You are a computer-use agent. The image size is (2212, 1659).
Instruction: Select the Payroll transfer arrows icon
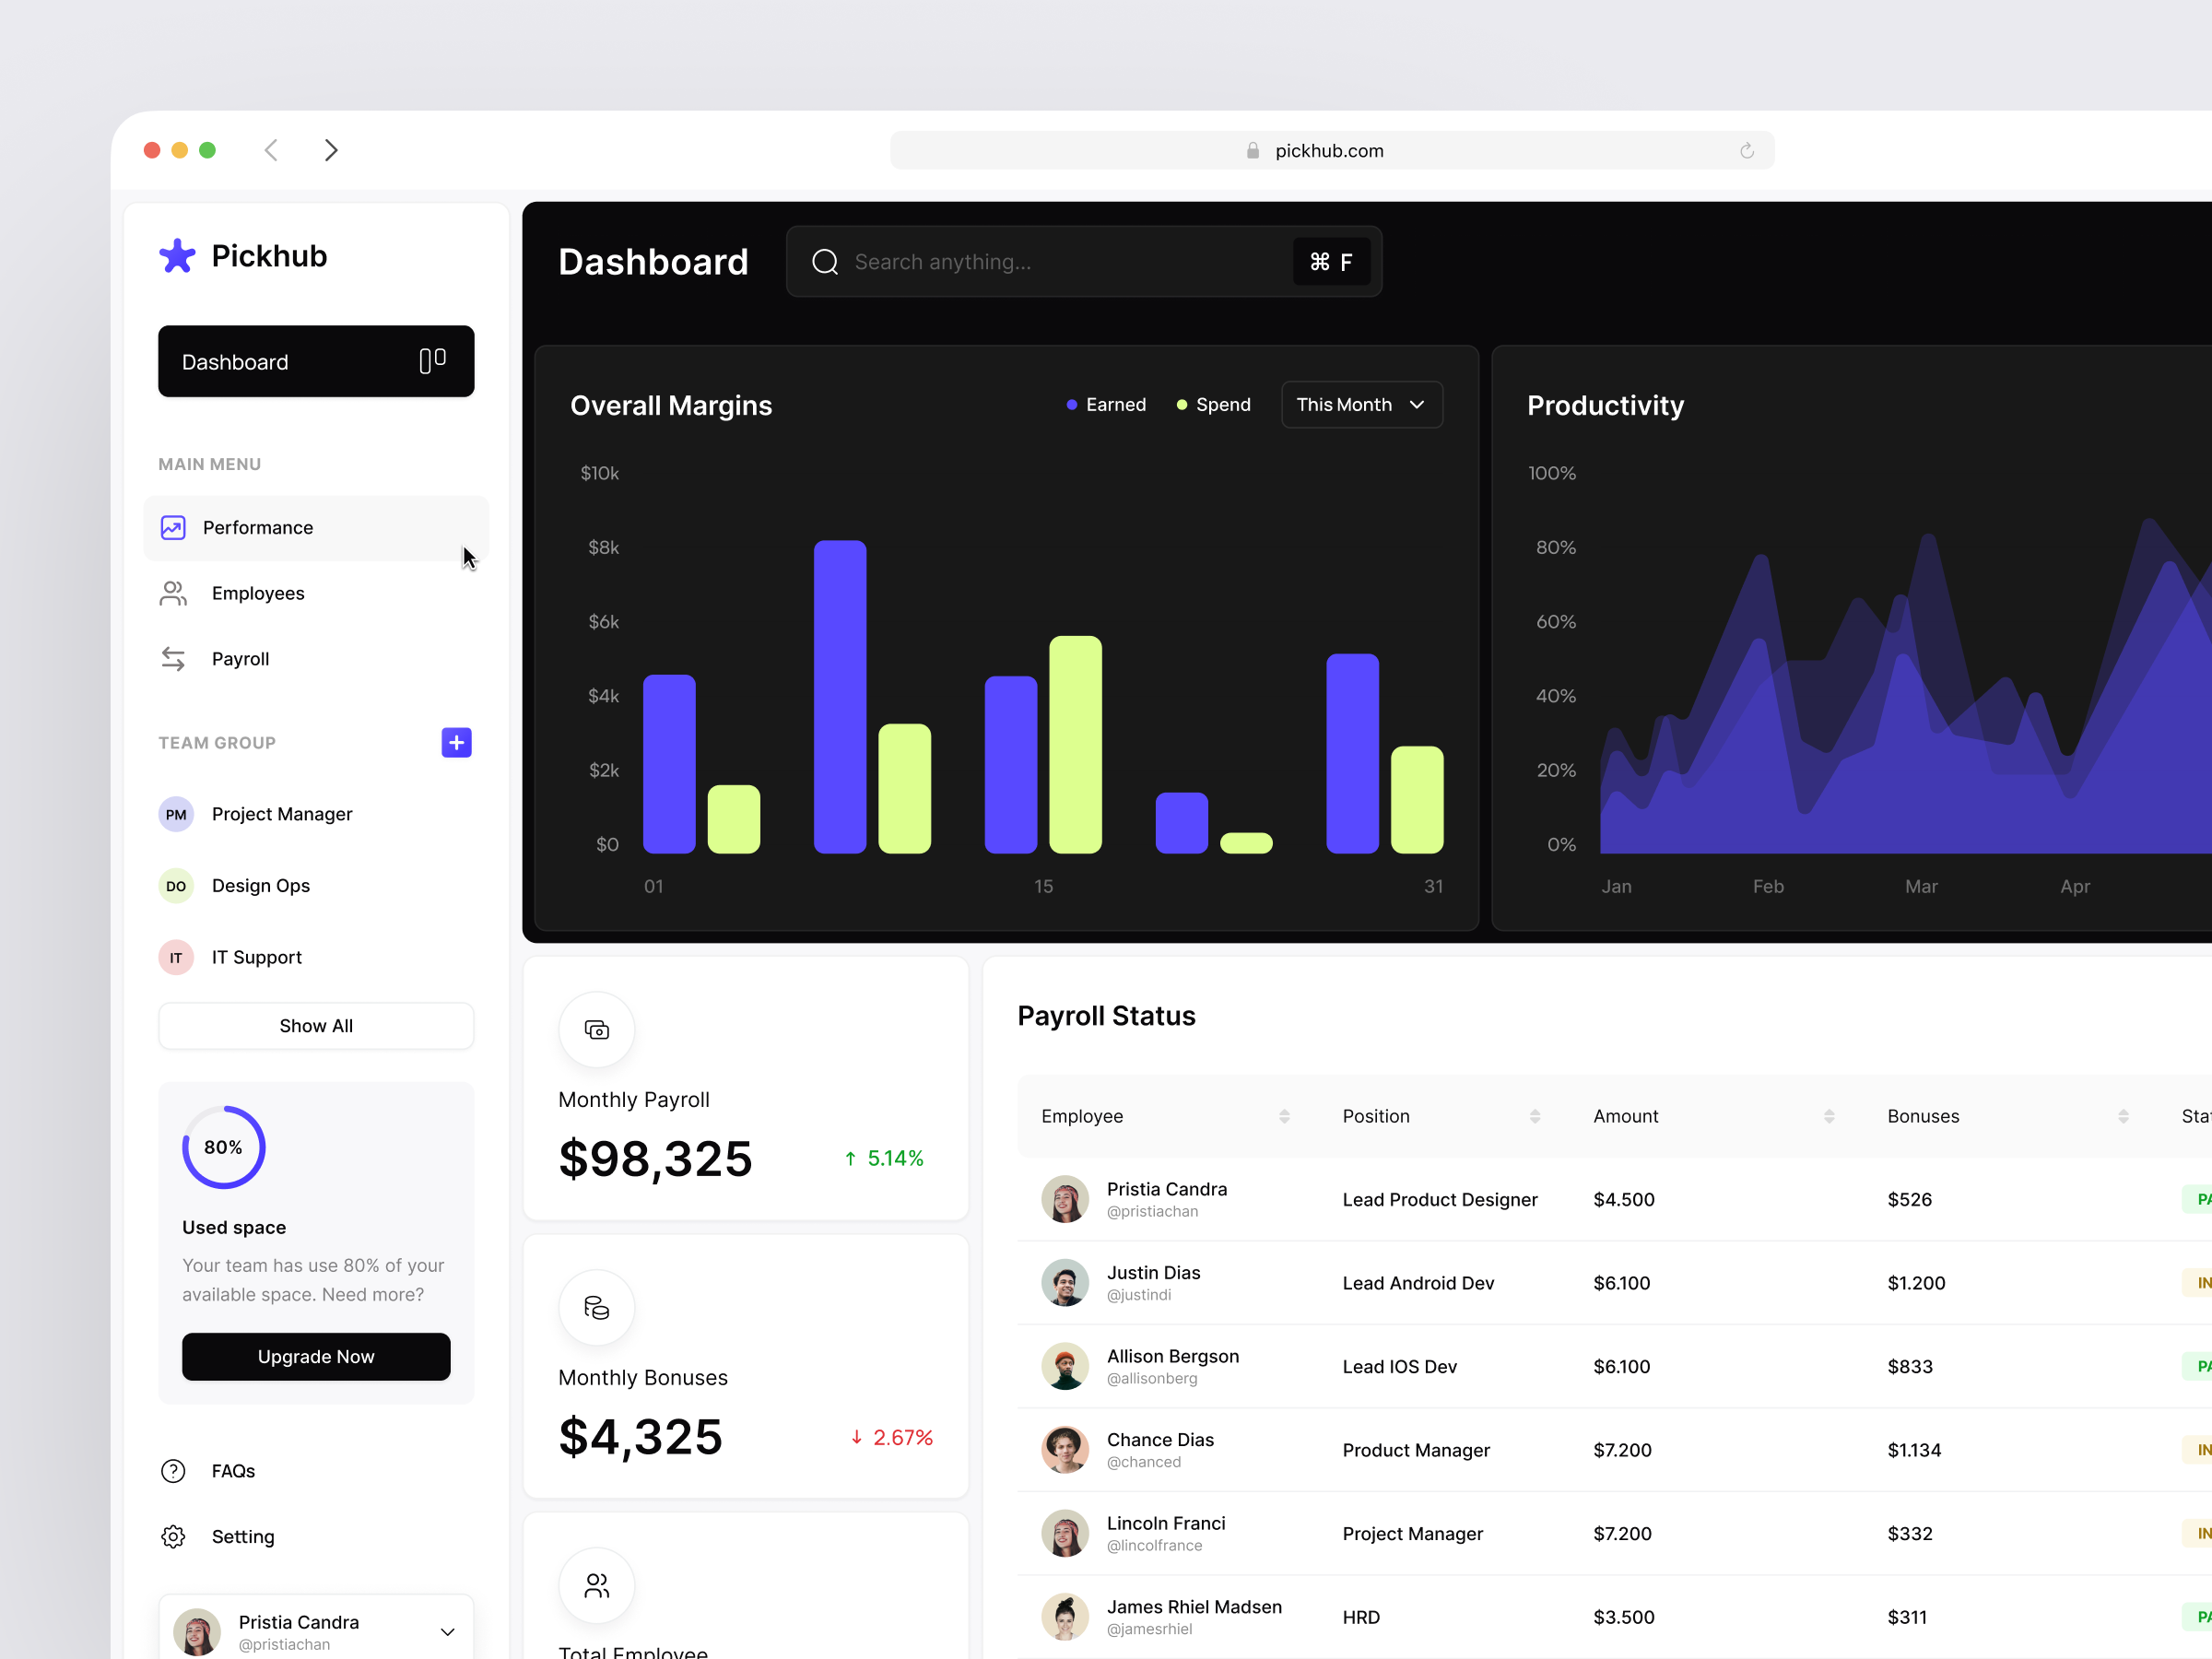coord(173,658)
